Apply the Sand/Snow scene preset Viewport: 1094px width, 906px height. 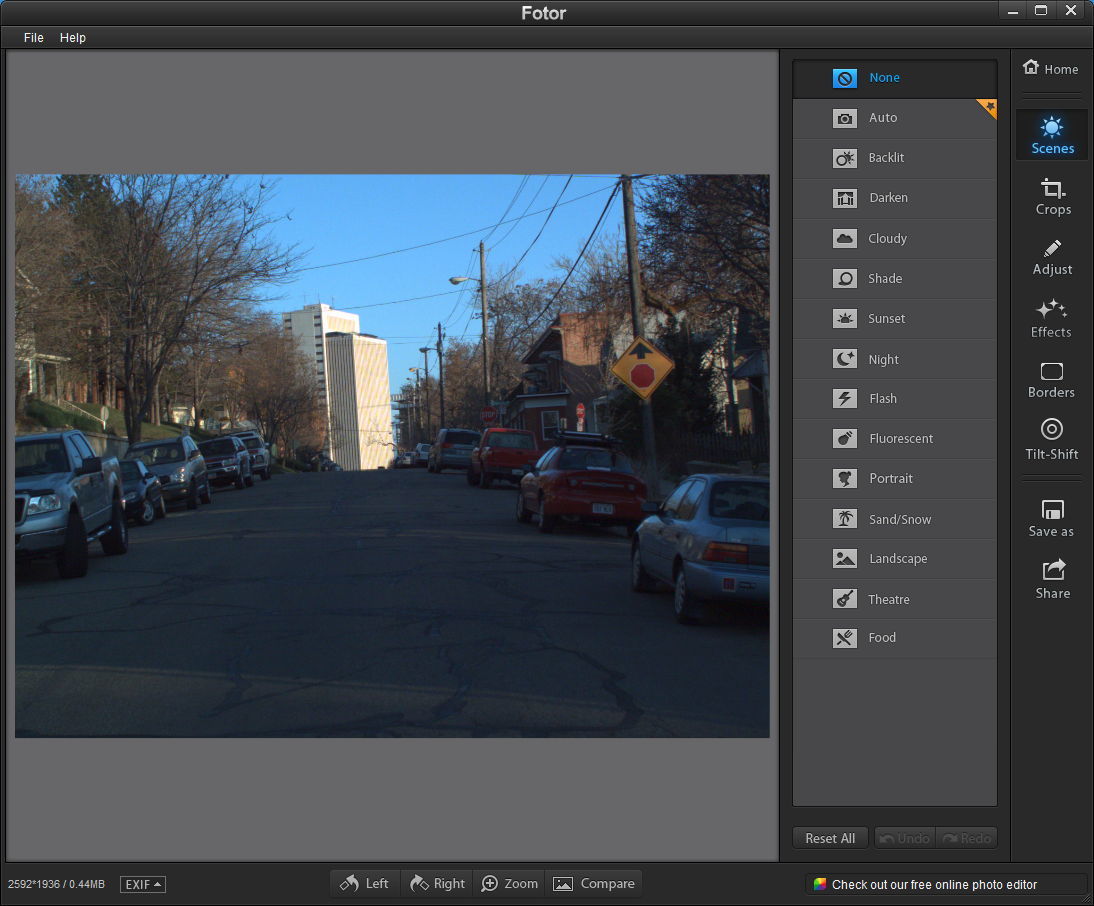(894, 519)
